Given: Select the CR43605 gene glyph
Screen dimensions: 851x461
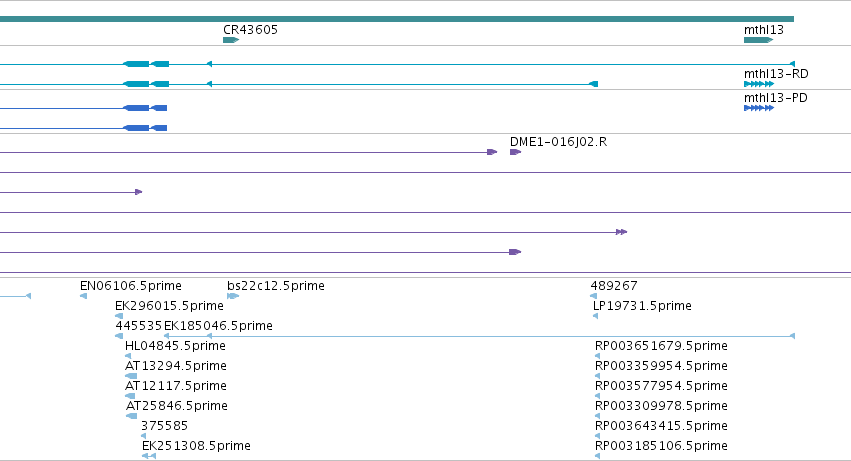Looking at the screenshot, I should [231, 40].
